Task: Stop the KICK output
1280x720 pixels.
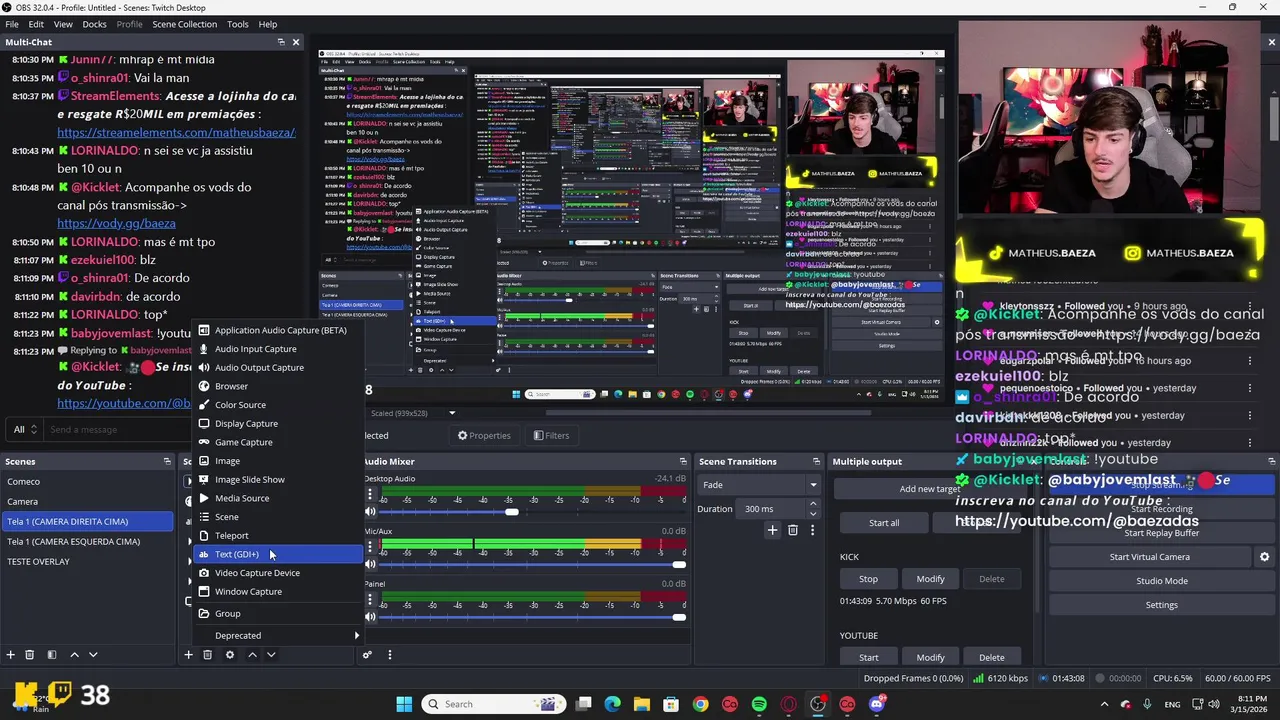Action: point(868,579)
